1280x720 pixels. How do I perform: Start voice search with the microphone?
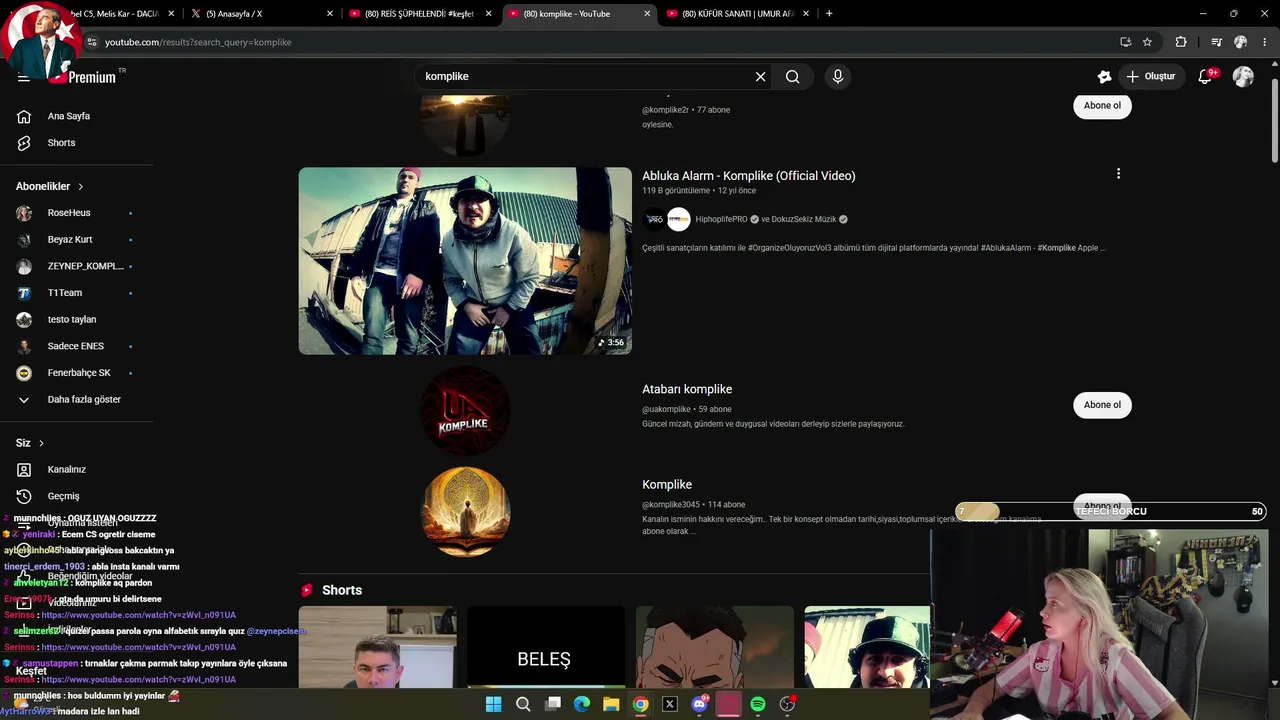click(838, 77)
